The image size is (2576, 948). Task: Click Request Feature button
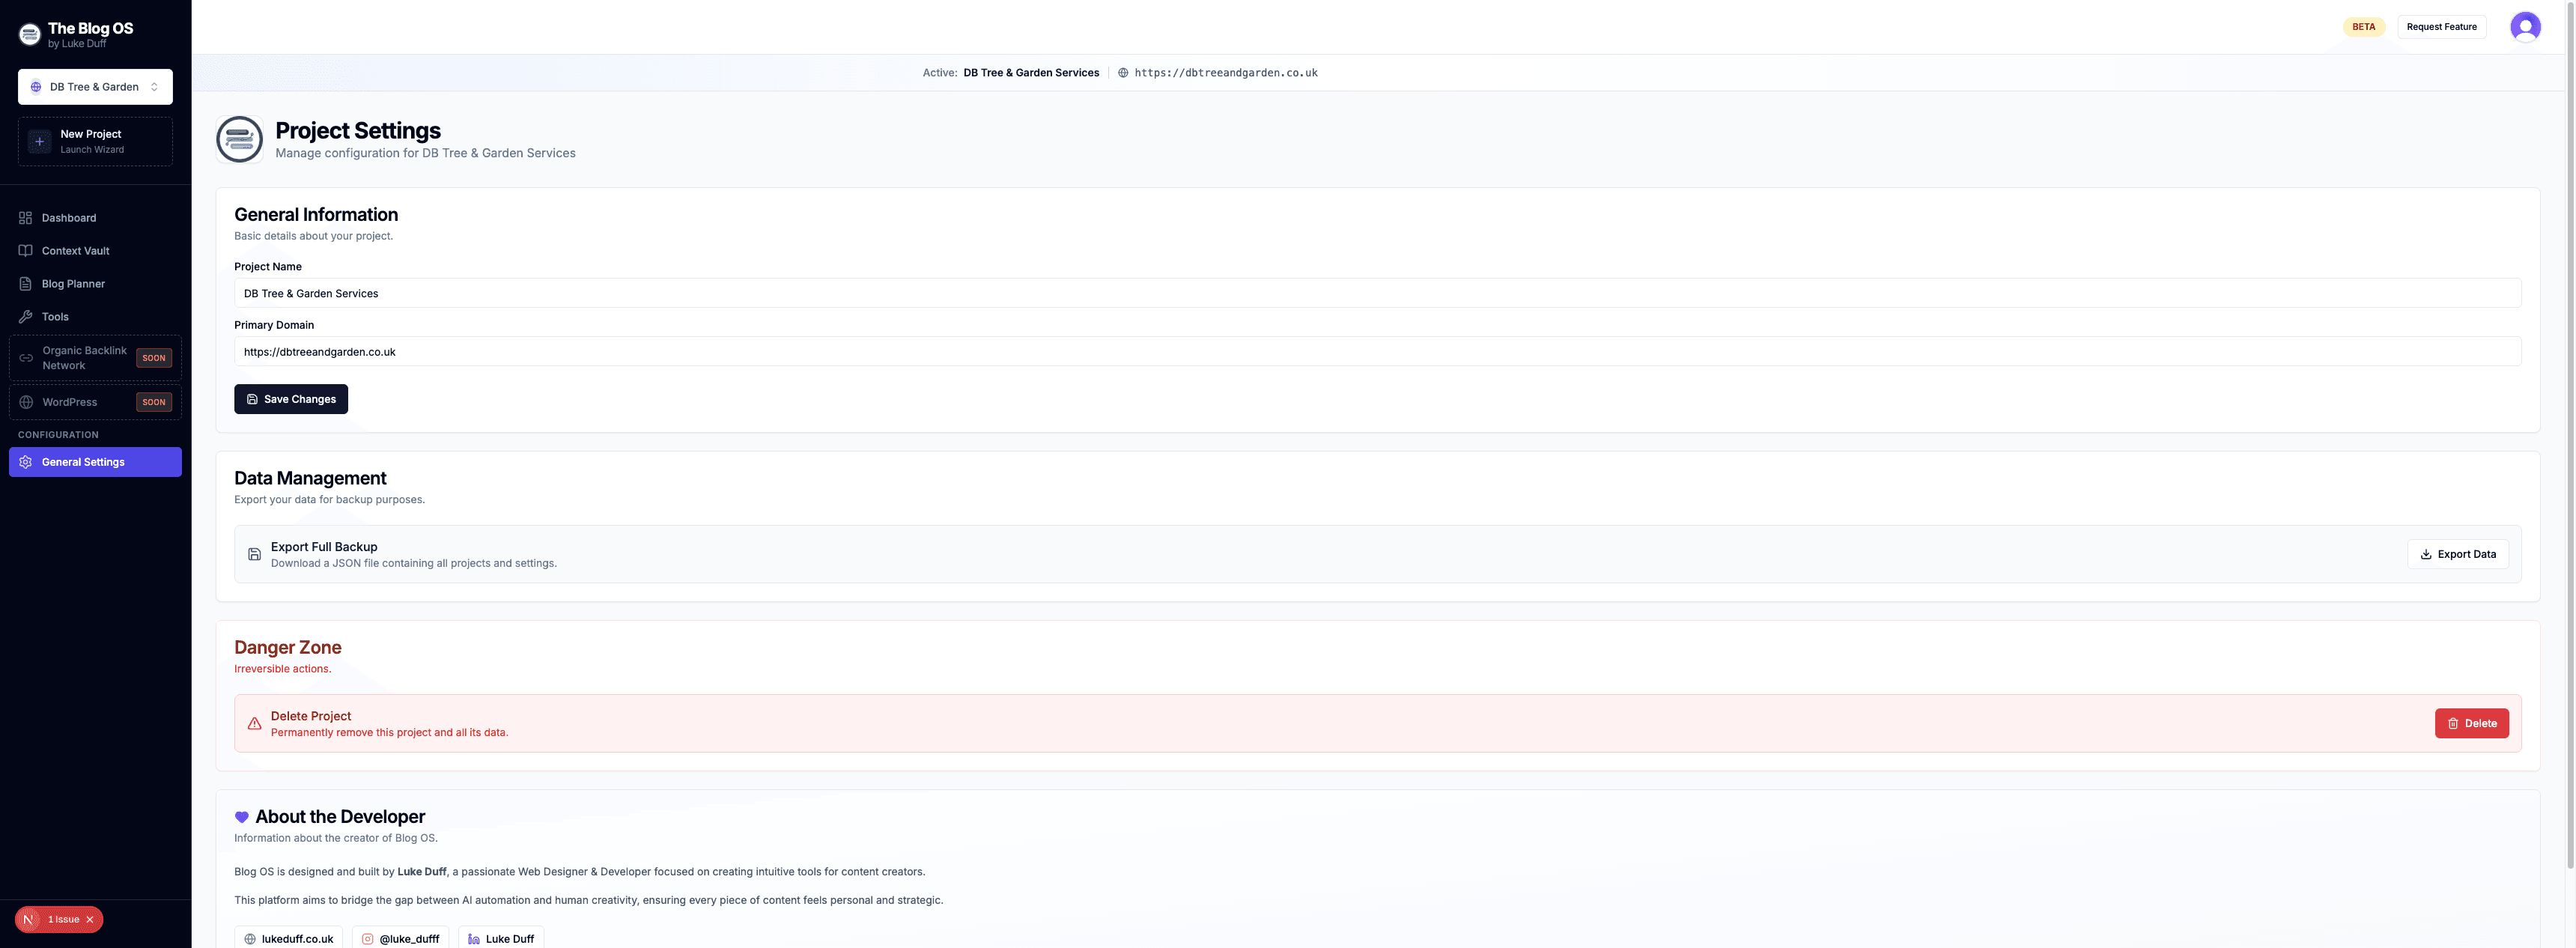(x=2441, y=27)
